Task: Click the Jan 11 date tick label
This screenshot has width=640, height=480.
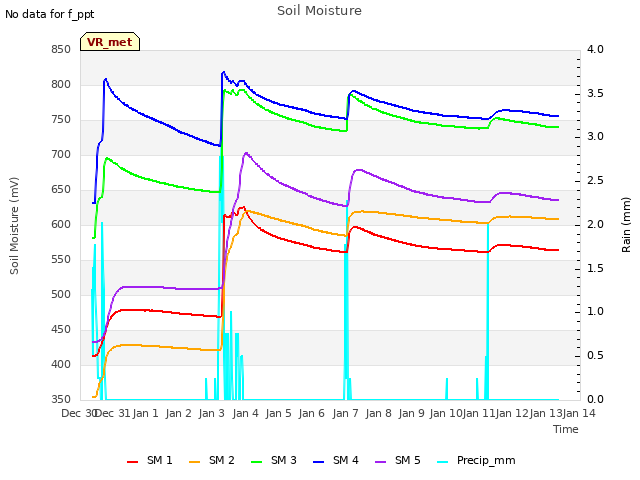Action: [479, 413]
